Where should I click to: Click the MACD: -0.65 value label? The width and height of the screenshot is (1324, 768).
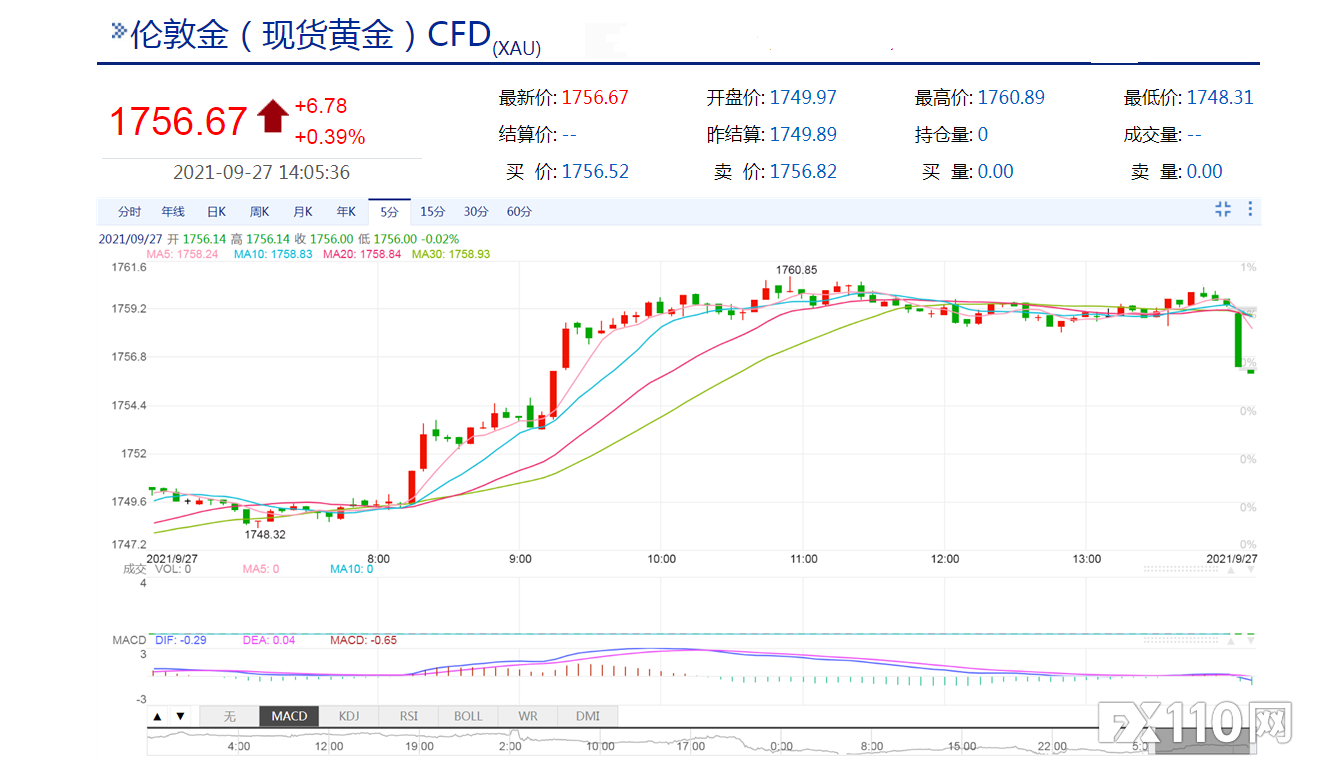363,640
